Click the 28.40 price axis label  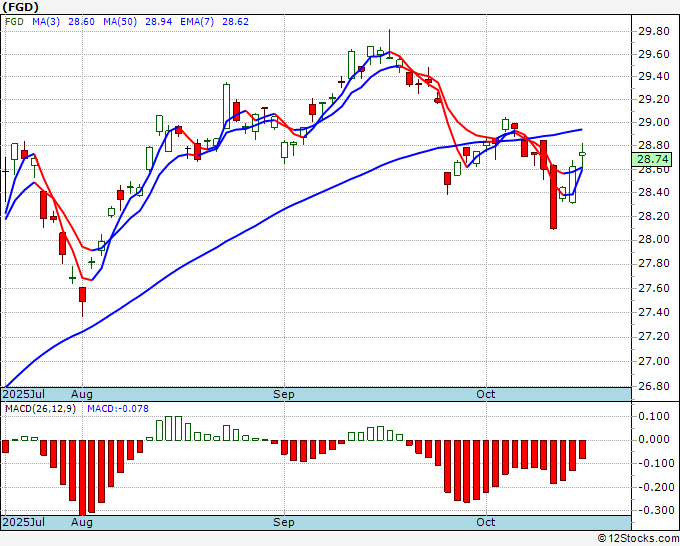[654, 192]
